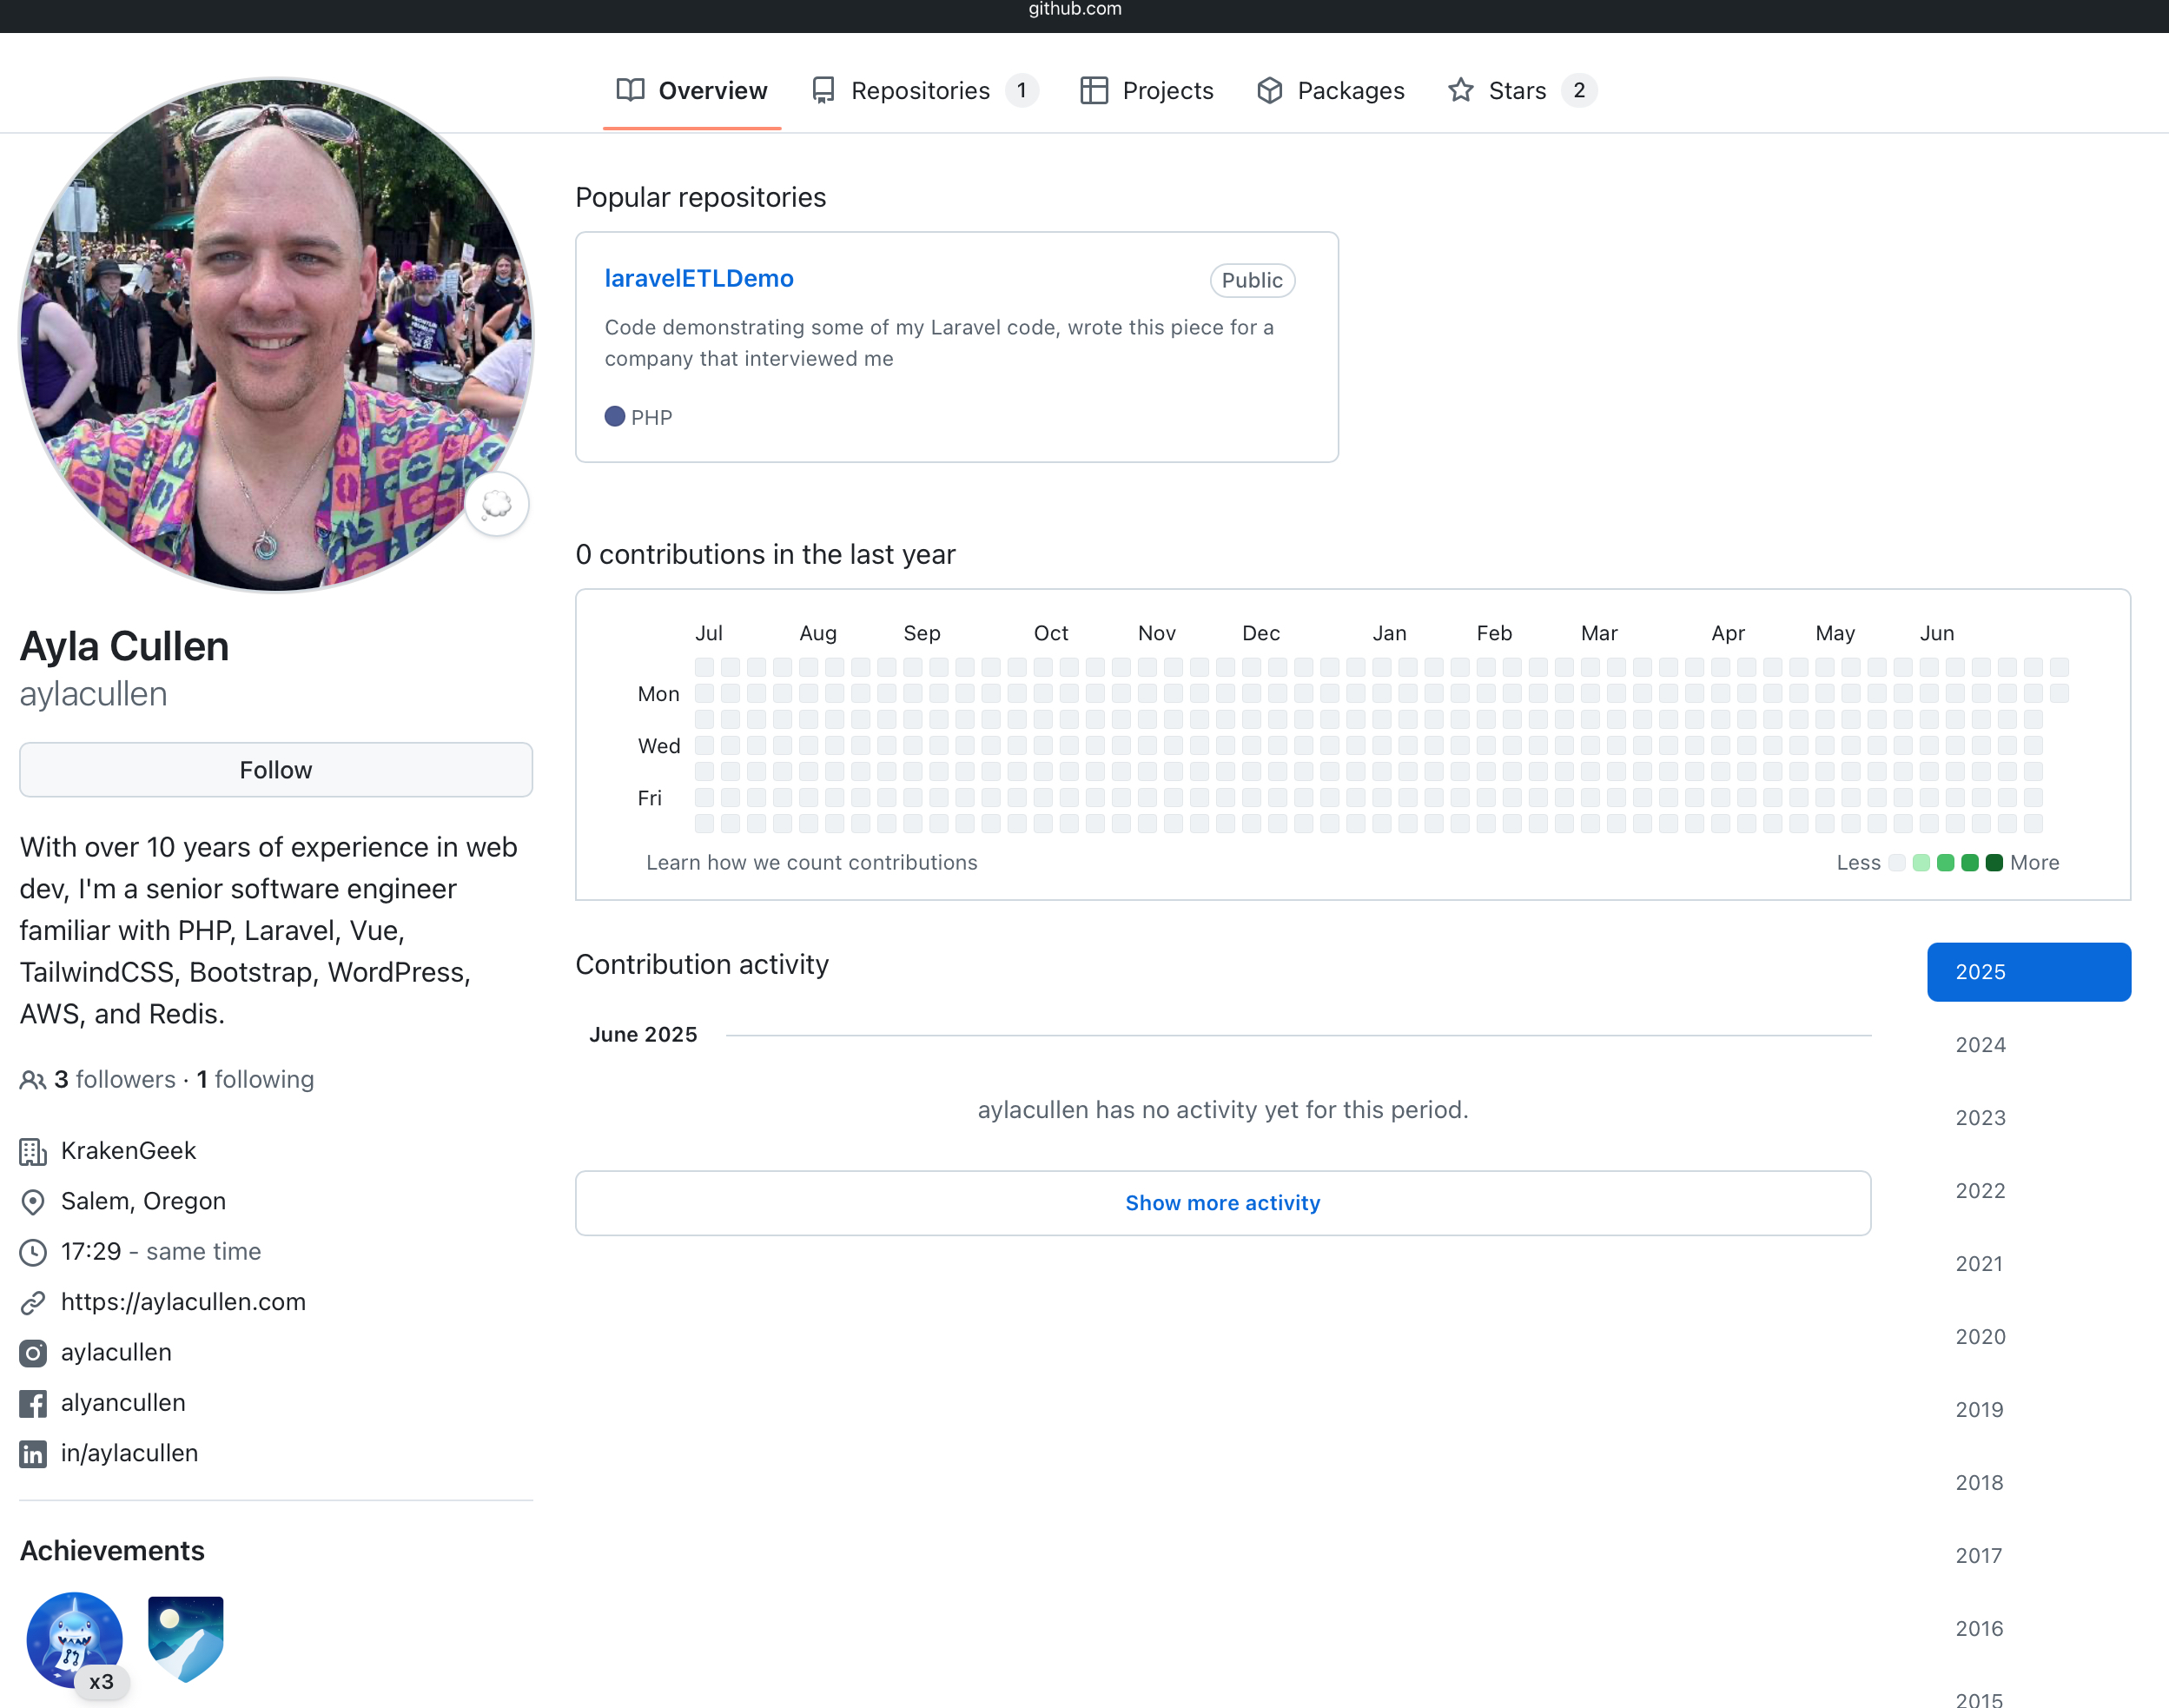Click the June 2025 activity heading

643,1035
